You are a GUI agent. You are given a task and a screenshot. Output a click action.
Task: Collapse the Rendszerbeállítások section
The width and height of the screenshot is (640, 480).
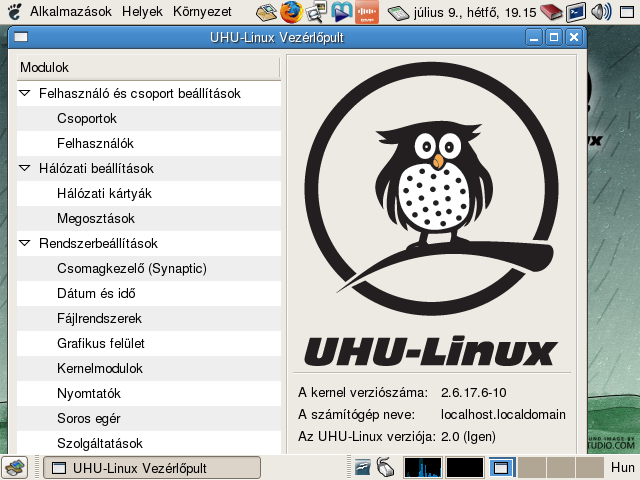click(24, 243)
